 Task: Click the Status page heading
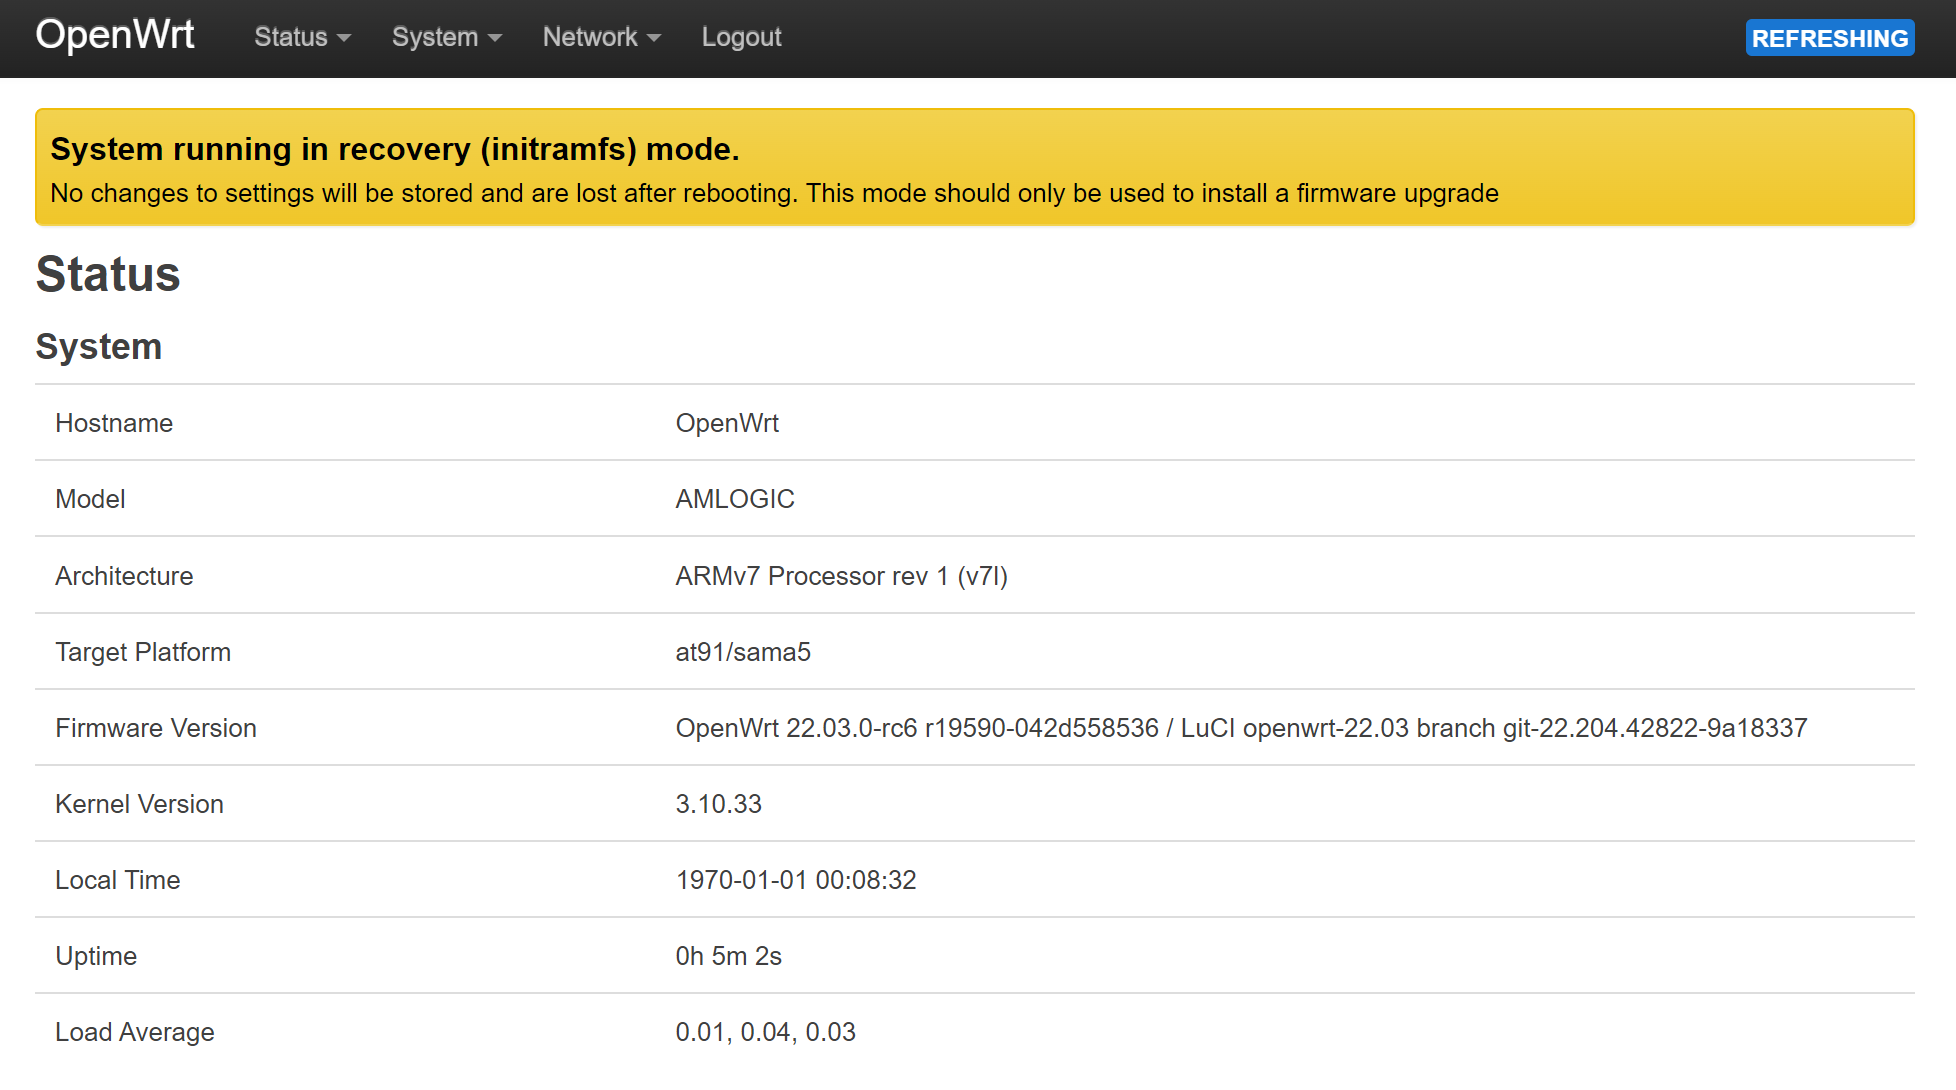tap(108, 274)
